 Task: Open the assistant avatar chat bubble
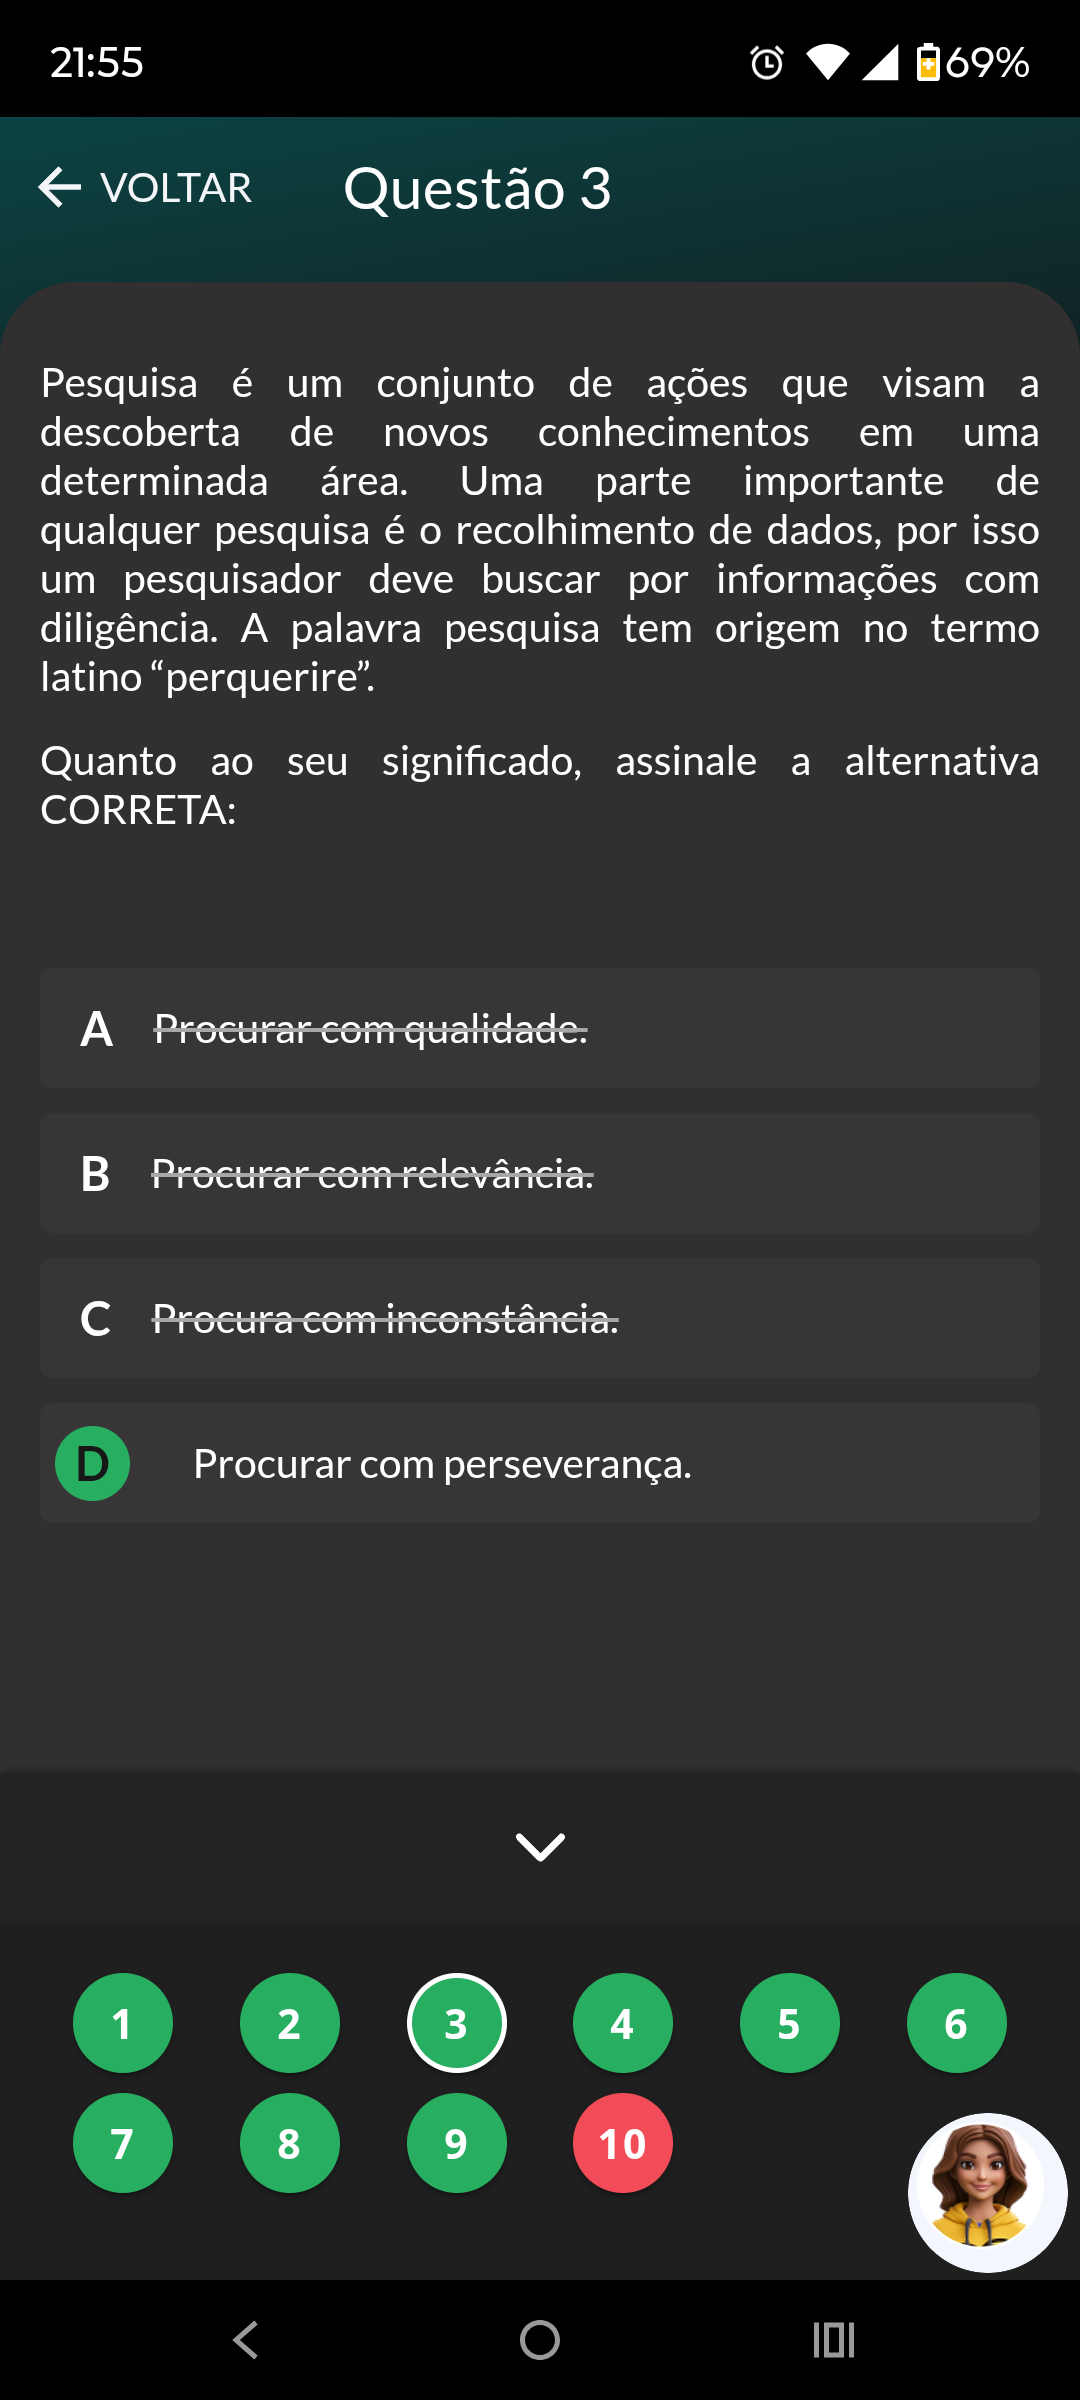(x=986, y=2192)
